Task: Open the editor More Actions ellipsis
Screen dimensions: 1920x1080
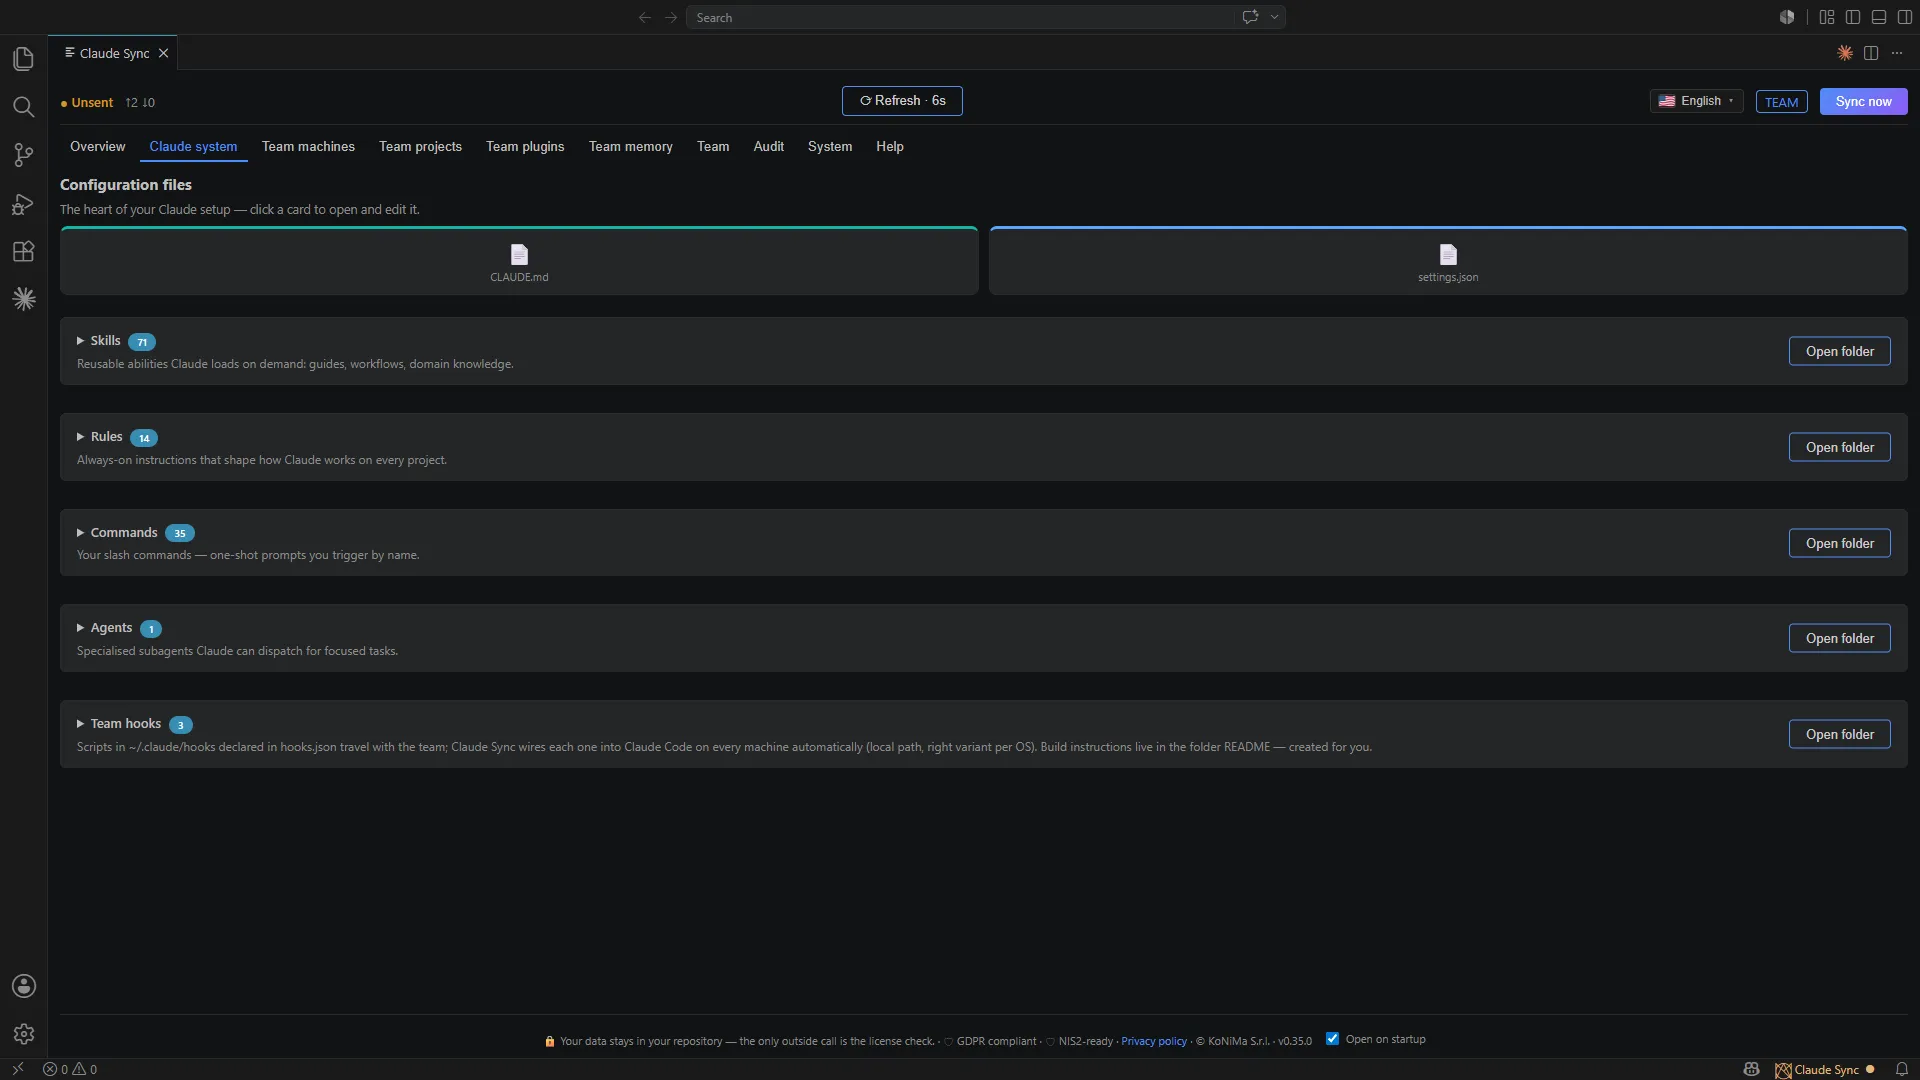Action: 1897,53
